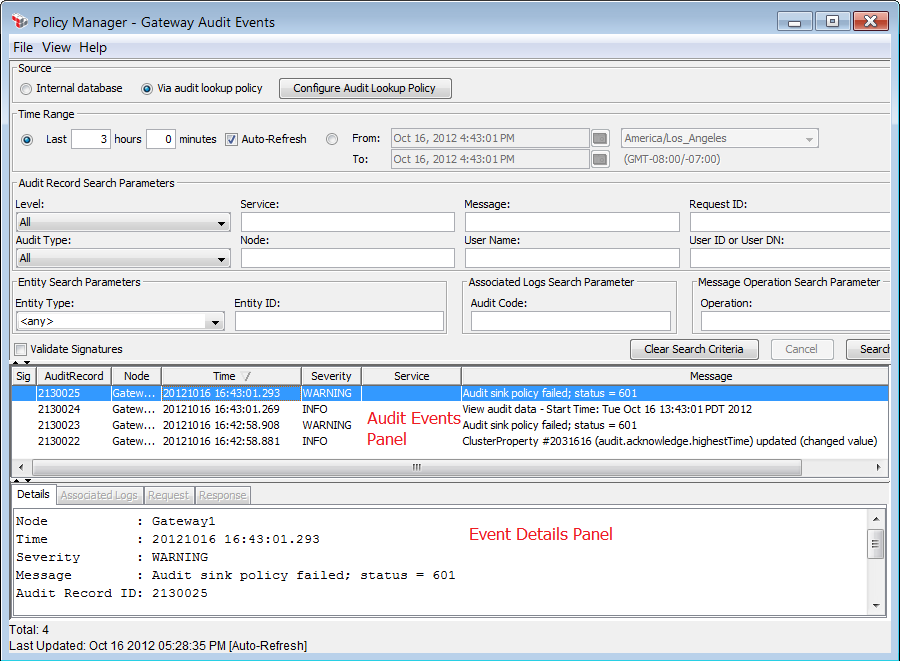Select the Internal database radio button

coord(26,89)
